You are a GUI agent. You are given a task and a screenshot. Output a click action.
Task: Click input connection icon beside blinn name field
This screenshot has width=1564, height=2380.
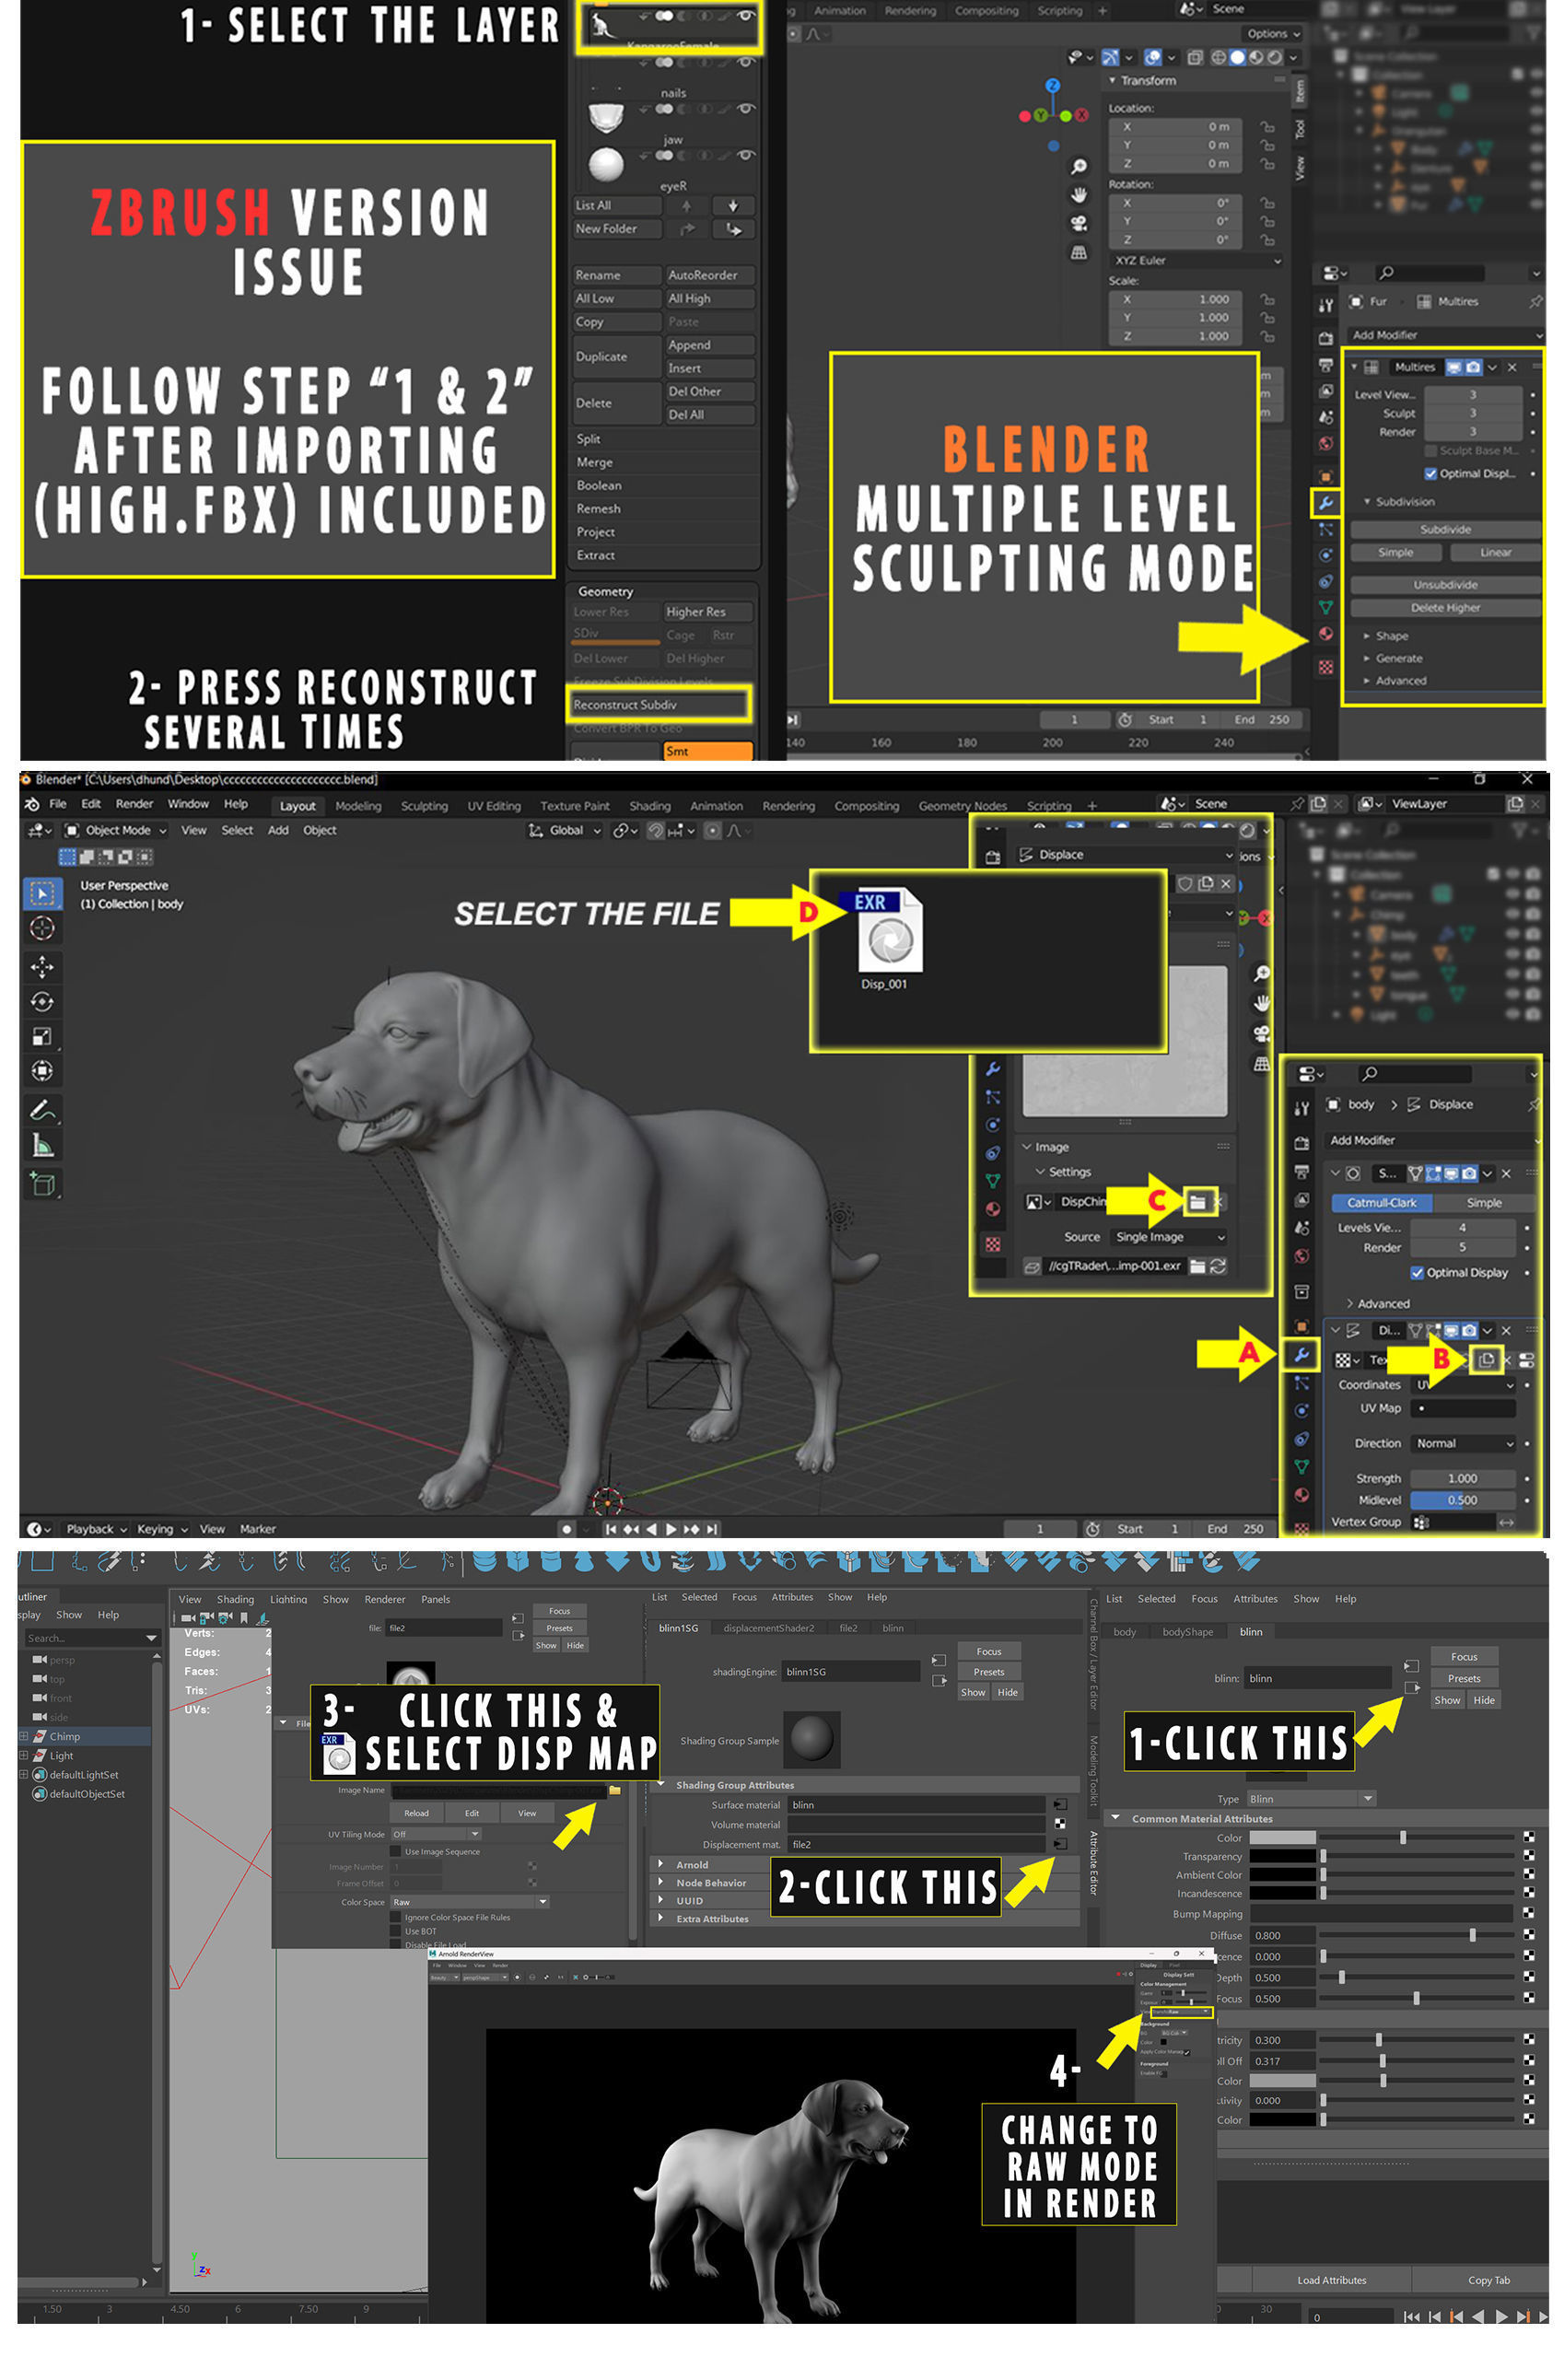click(1409, 1665)
